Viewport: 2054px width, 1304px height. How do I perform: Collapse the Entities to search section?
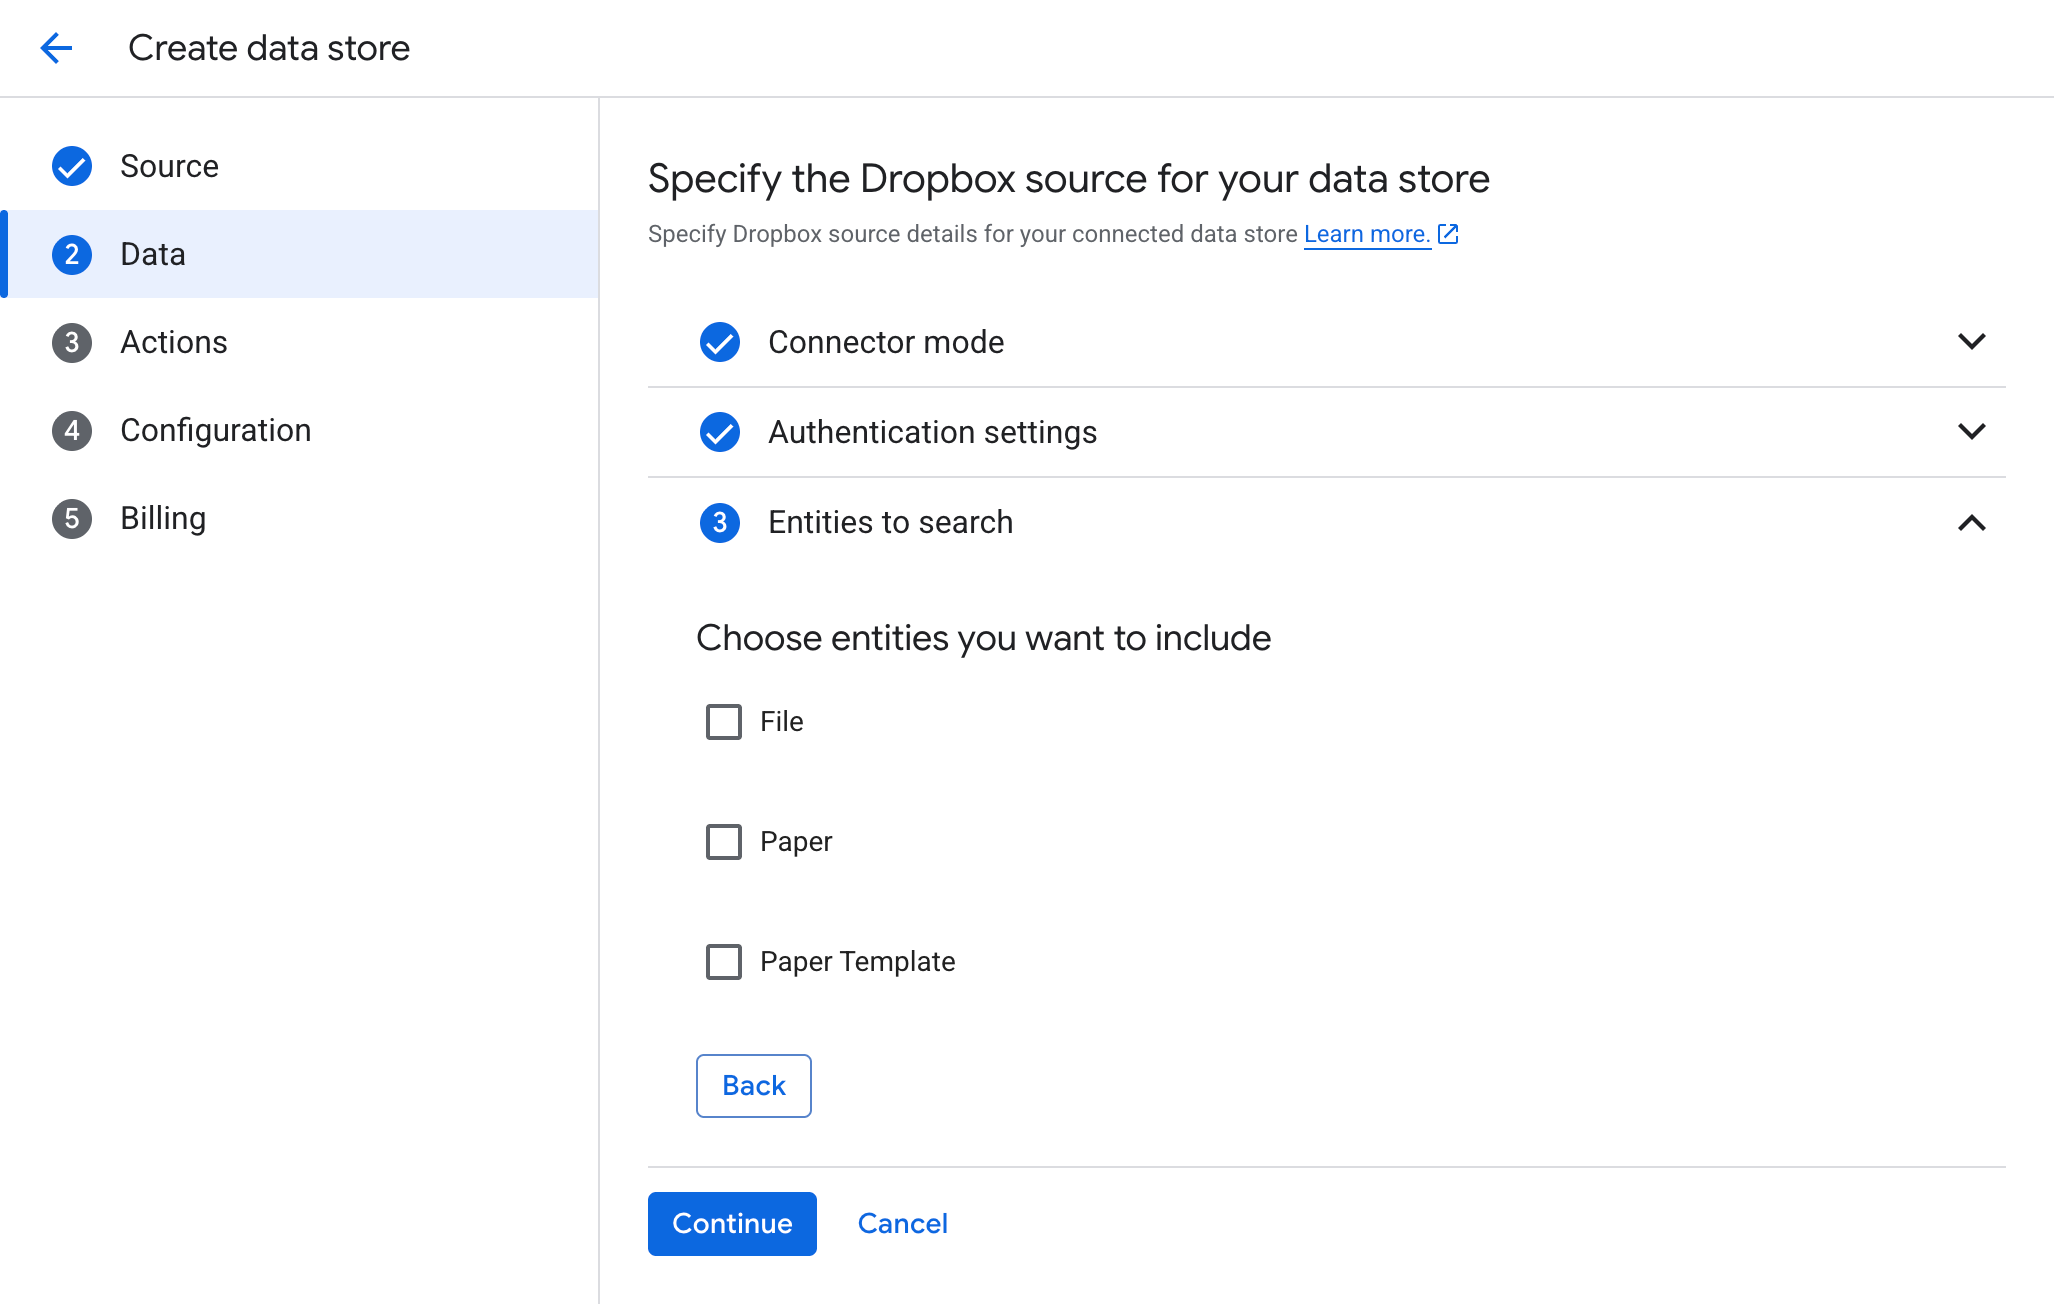(x=1972, y=522)
